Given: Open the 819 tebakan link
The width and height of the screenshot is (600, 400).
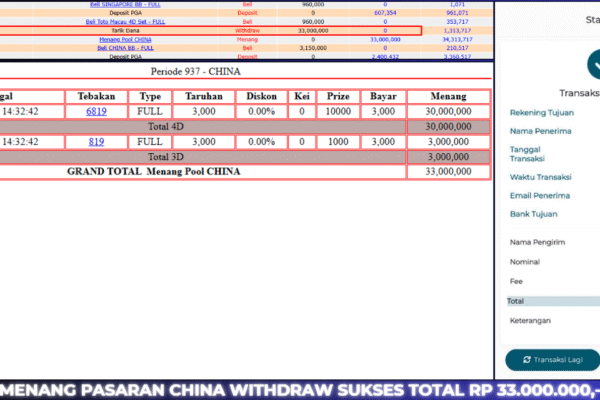Looking at the screenshot, I should click(96, 142).
